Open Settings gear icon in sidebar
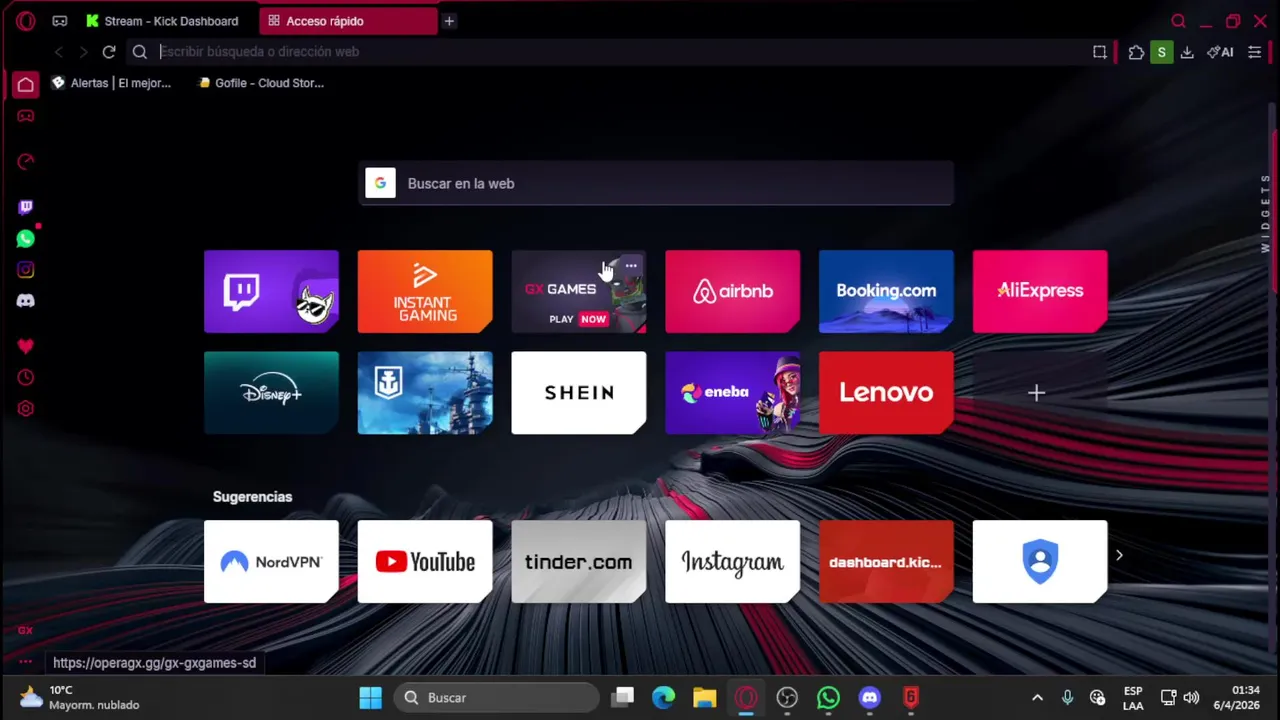The height and width of the screenshot is (720, 1280). click(26, 408)
